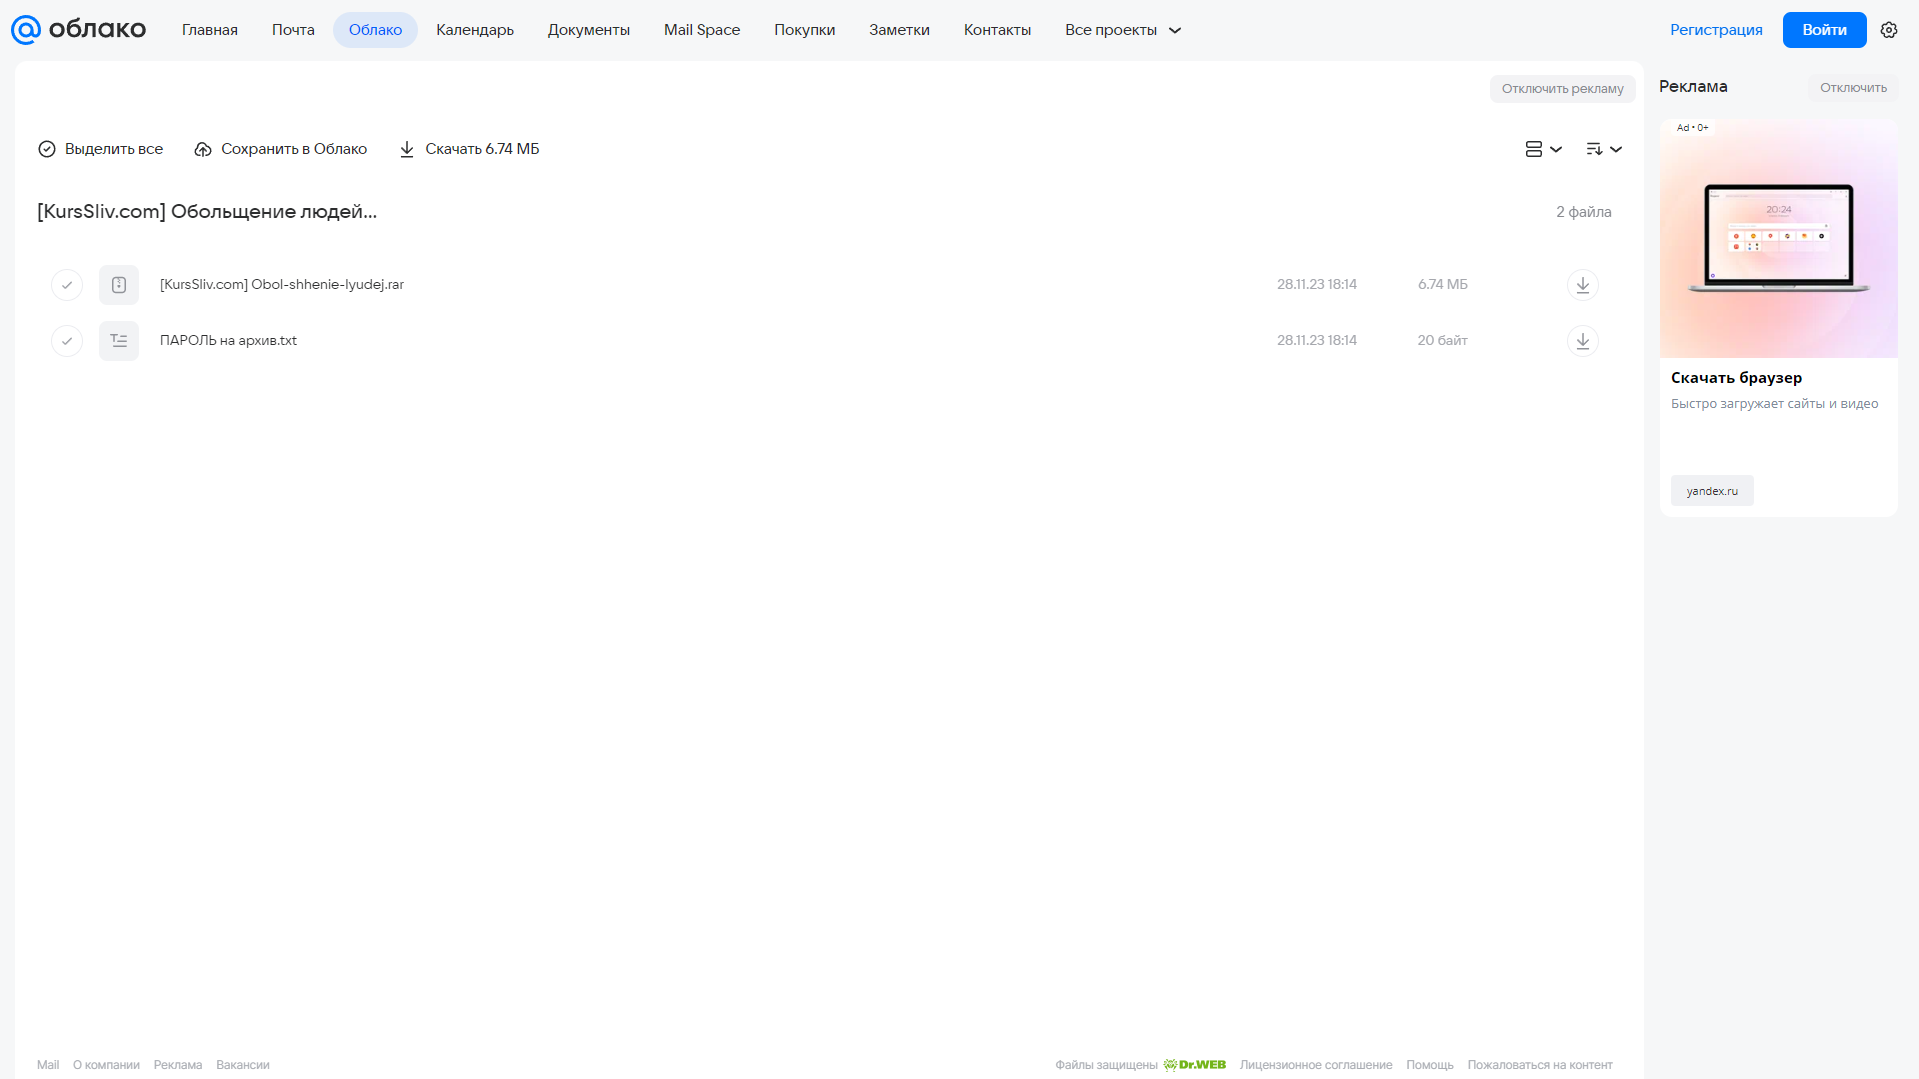Screen dimensions: 1919x1079
Task: Click the Войти login button
Action: (x=1824, y=30)
